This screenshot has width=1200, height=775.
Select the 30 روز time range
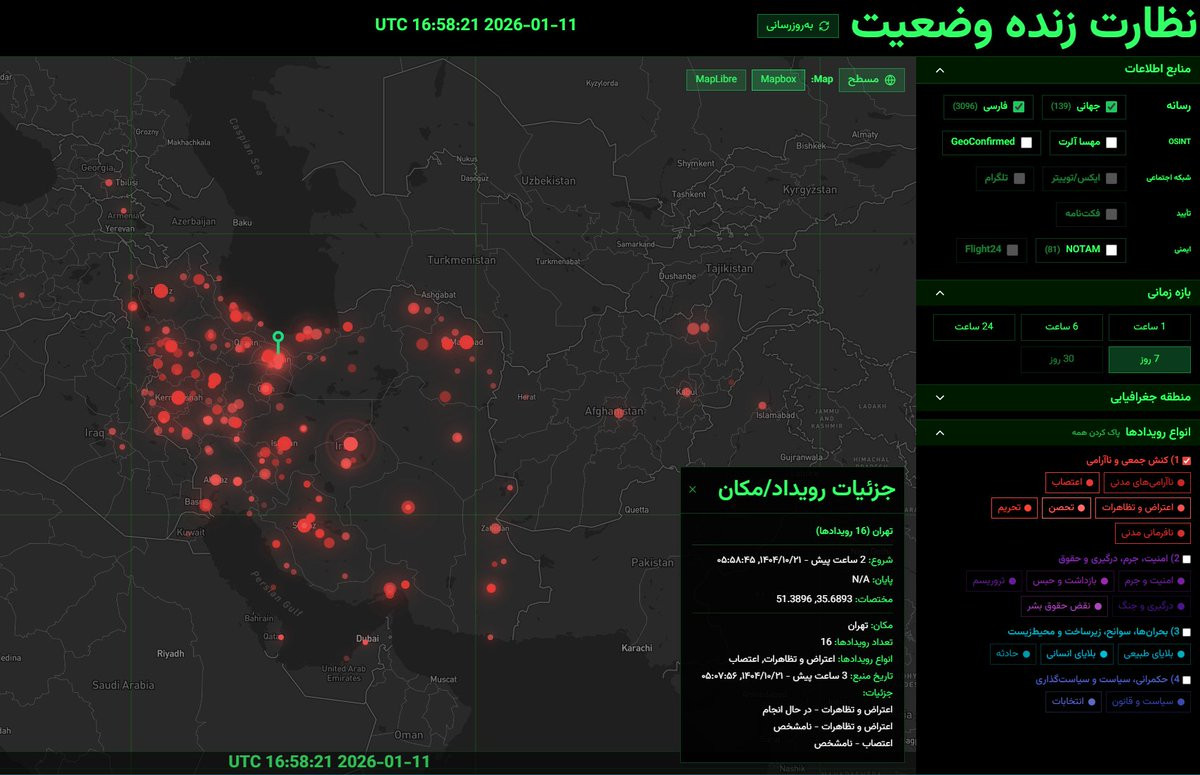click(x=1062, y=359)
